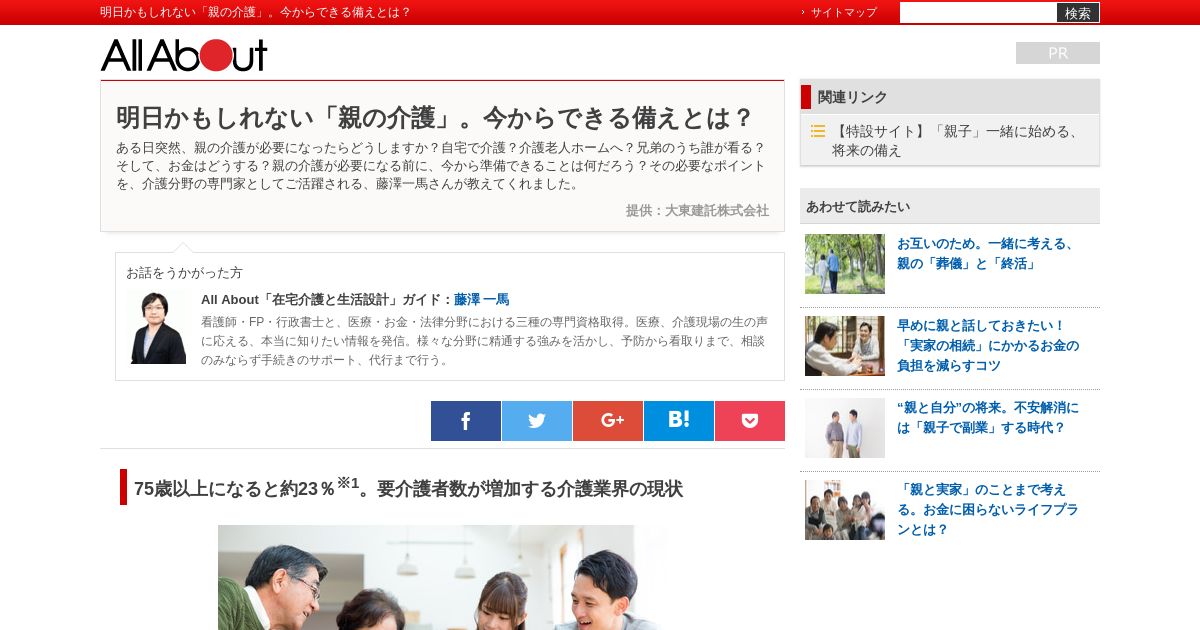Focus the search text field
This screenshot has height=630, width=1200.
click(x=978, y=12)
